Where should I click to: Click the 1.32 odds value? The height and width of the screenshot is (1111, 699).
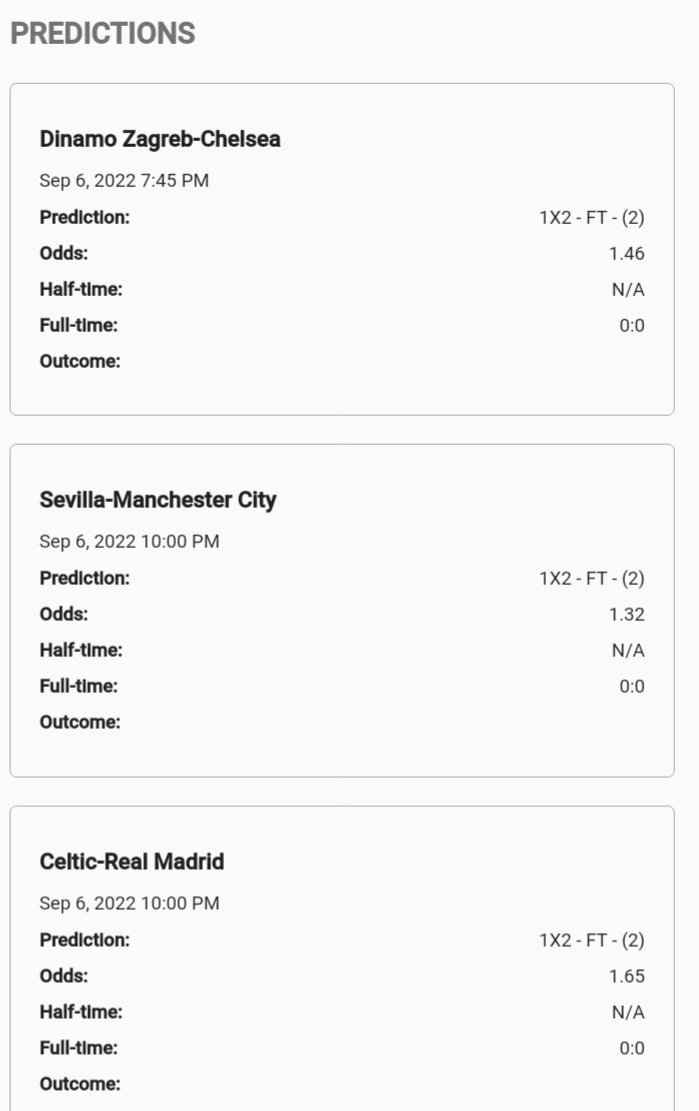click(627, 614)
